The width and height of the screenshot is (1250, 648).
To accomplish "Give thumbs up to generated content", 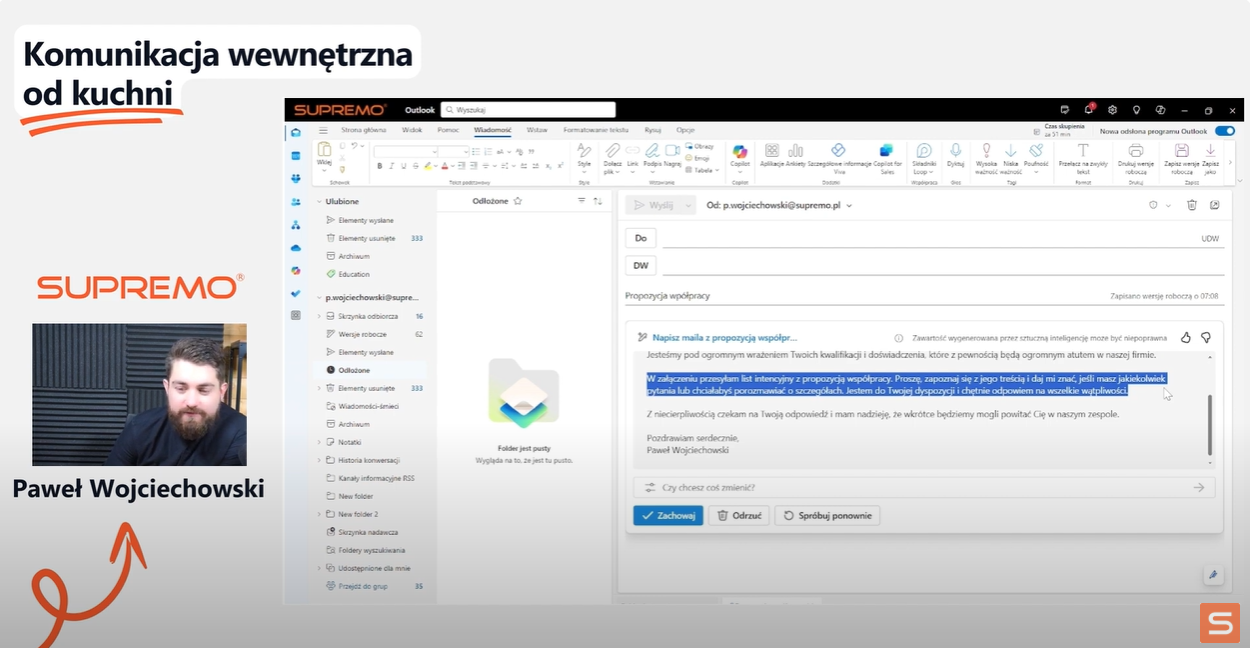I will click(x=1186, y=338).
